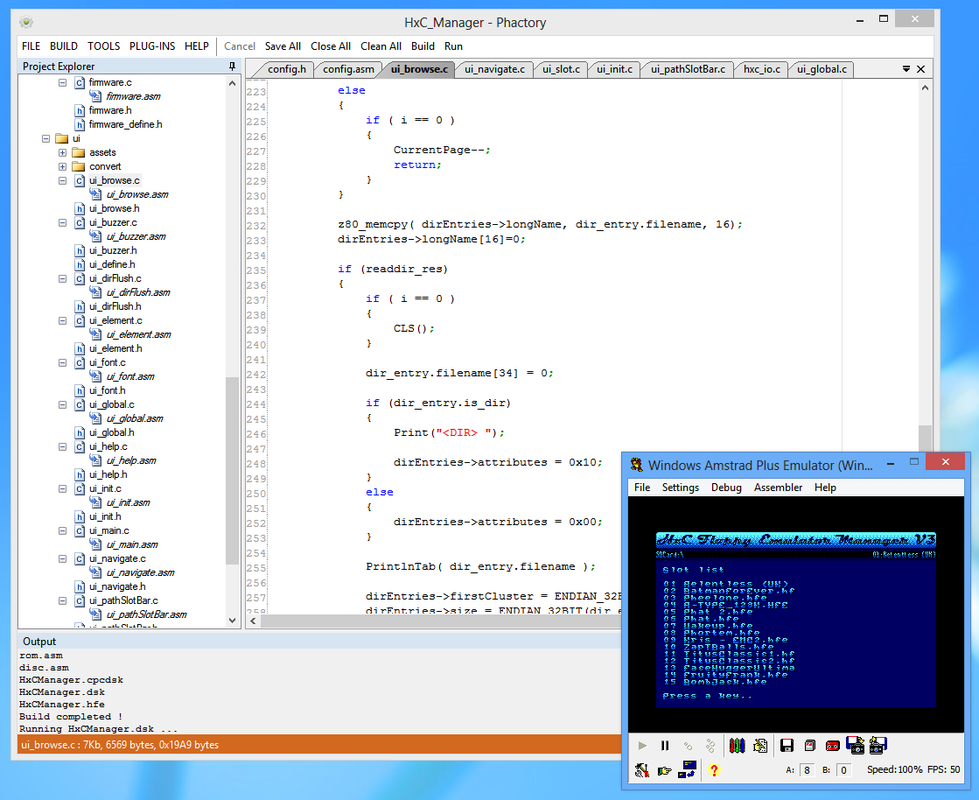Viewport: 979px width, 800px height.
Task: Collapse the ui folder node
Action: pyautogui.click(x=46, y=139)
